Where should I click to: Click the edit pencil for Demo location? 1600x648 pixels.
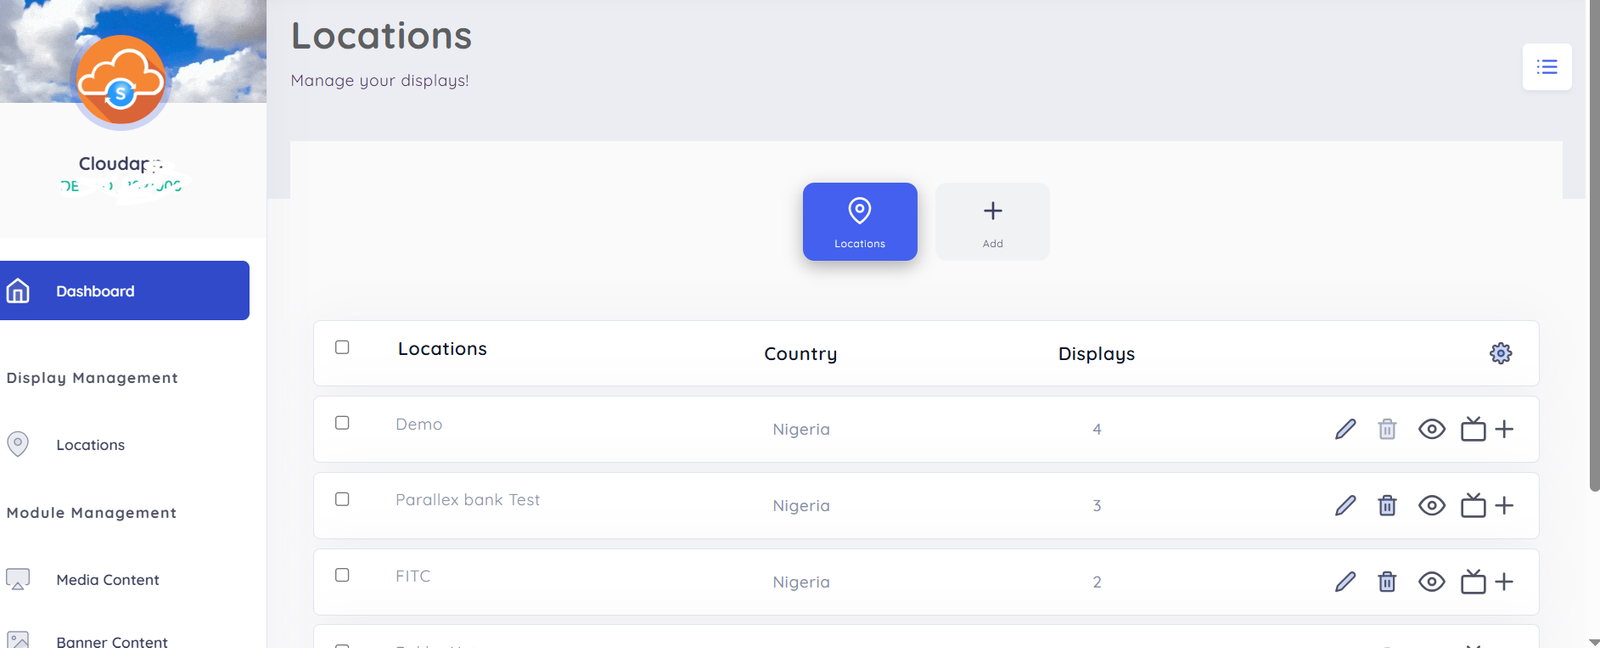click(x=1345, y=429)
